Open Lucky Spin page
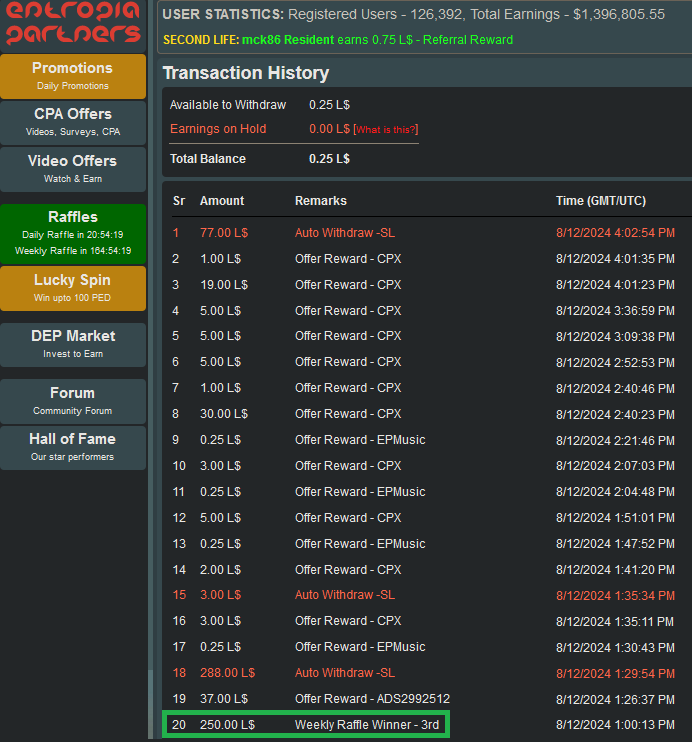This screenshot has width=692, height=742. pyautogui.click(x=73, y=288)
